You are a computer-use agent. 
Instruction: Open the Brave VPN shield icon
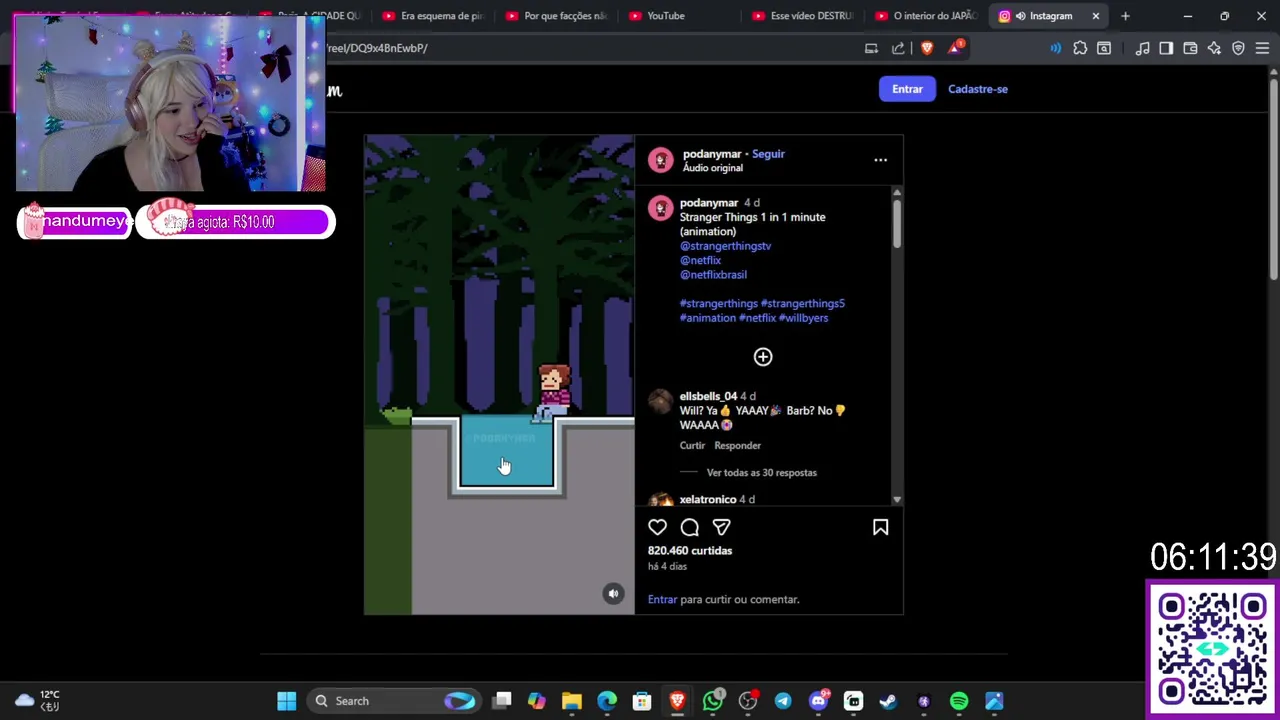[x=1238, y=48]
